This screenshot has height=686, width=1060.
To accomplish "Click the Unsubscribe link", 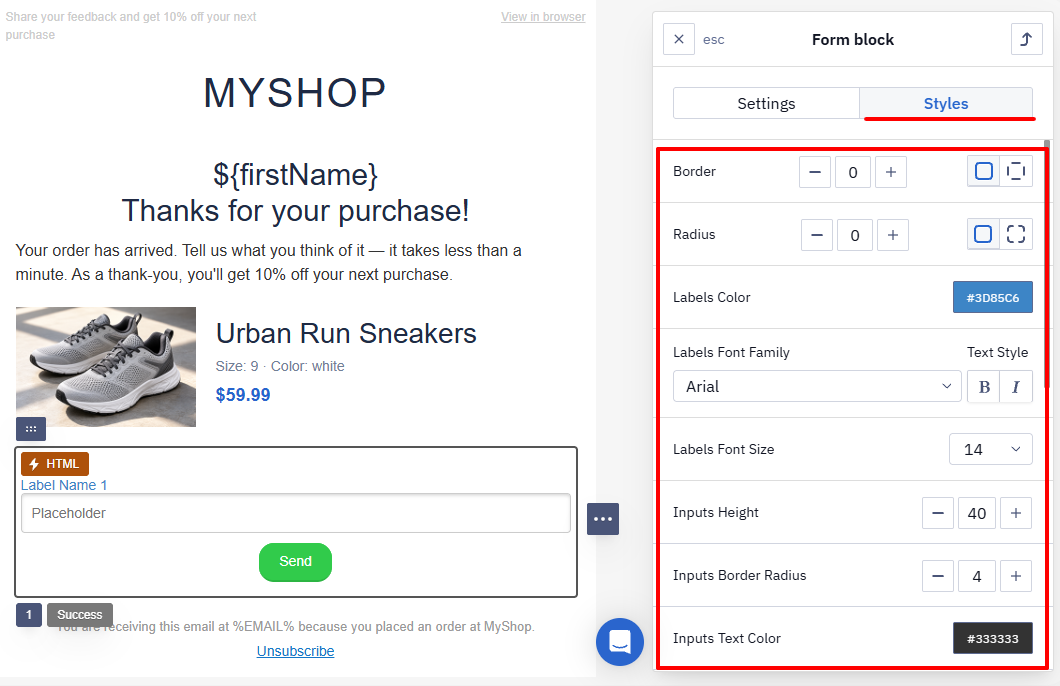I will pos(295,651).
